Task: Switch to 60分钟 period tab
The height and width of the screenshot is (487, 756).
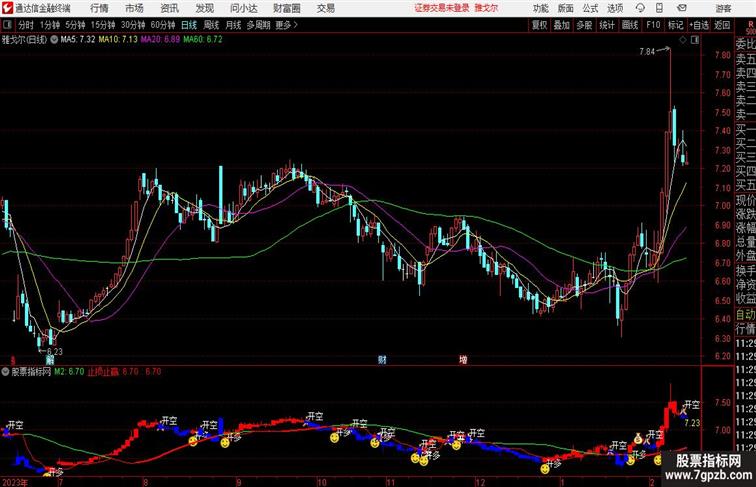Action: [163, 25]
